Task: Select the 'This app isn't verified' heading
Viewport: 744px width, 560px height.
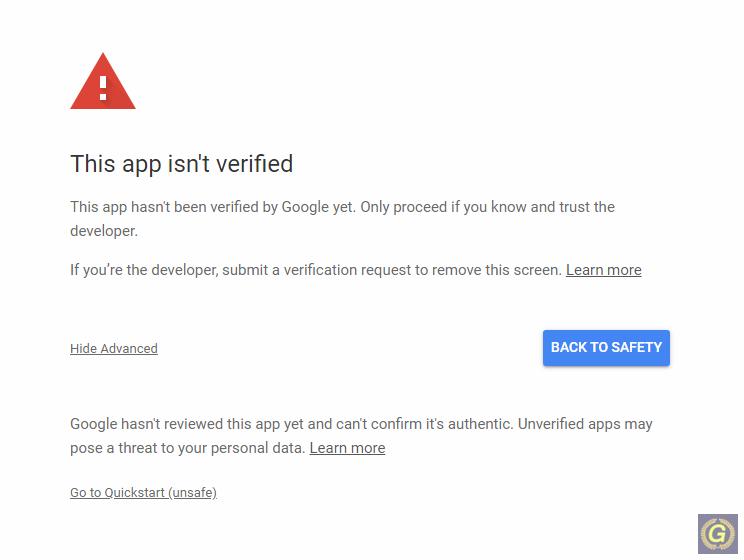Action: 182,164
